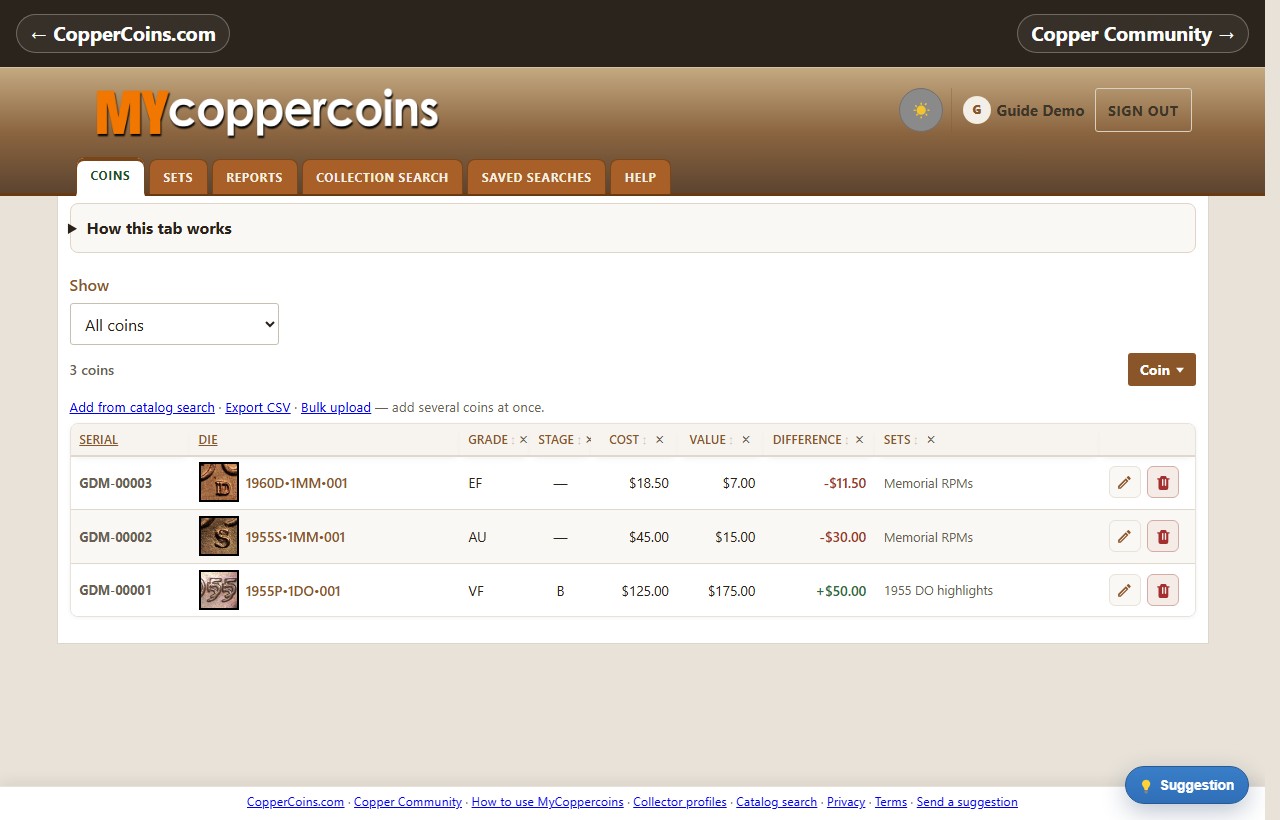Image resolution: width=1280 pixels, height=820 pixels.
Task: Click 'Memorial RPMs' in GDM-00003 row
Action: [x=928, y=483]
